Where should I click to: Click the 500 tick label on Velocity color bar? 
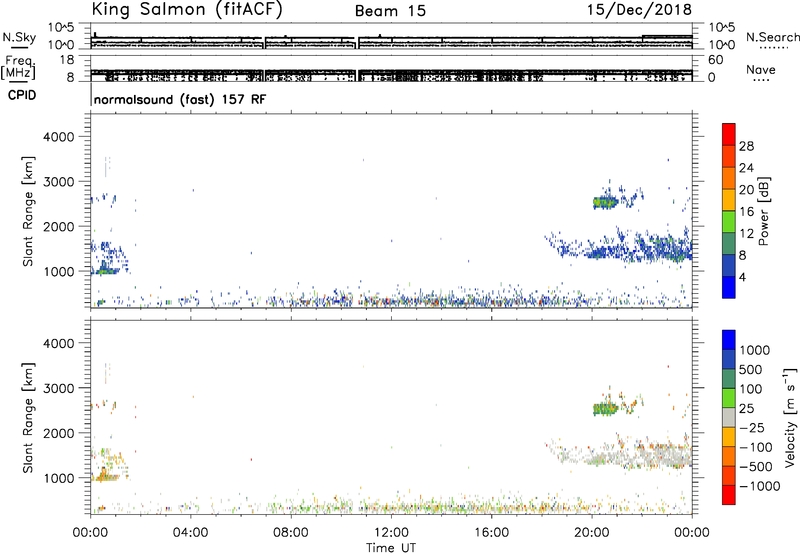click(x=751, y=369)
